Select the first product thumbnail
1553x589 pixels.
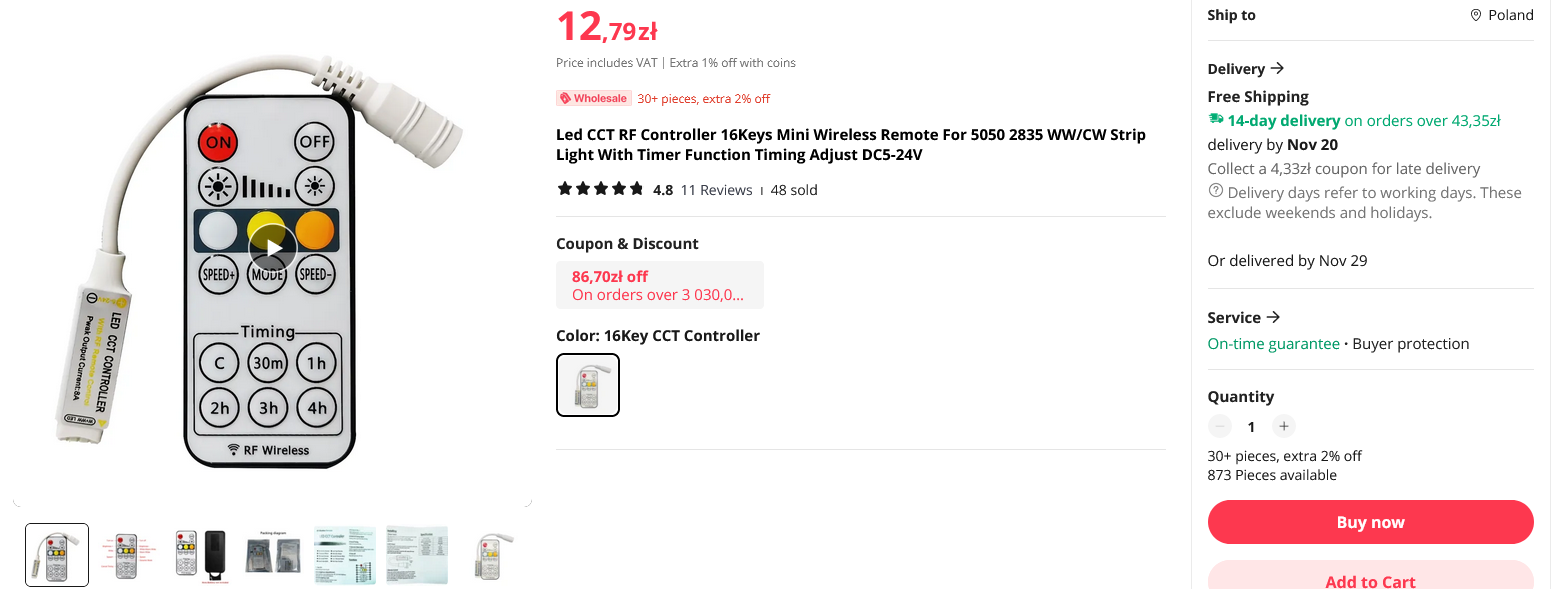57,555
